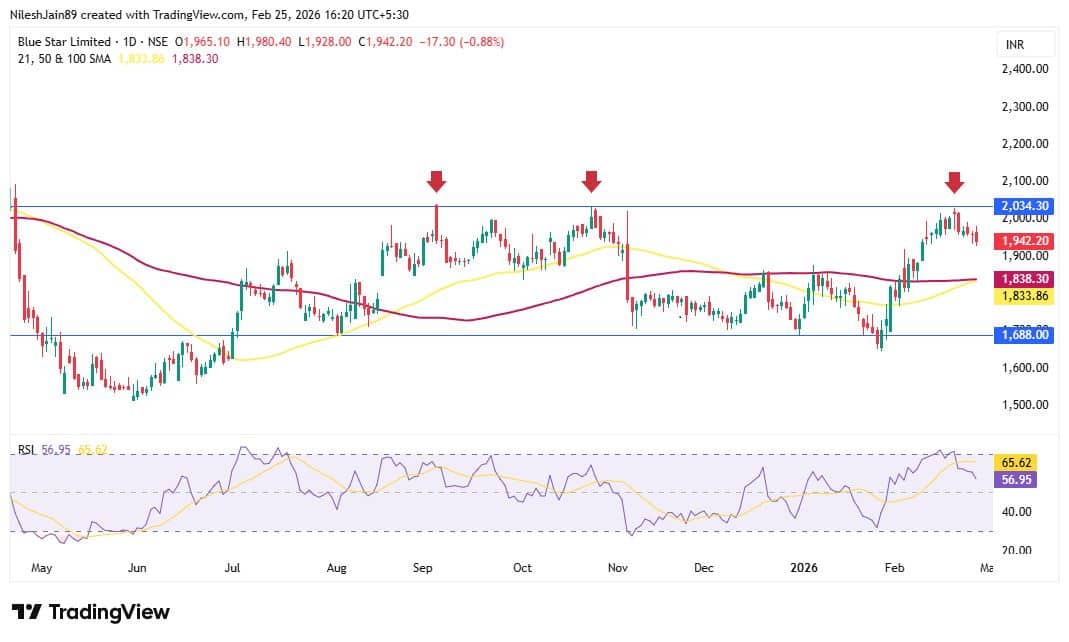Click the red 1,942.20 last price tag
The image size is (1069, 642).
[1024, 241]
